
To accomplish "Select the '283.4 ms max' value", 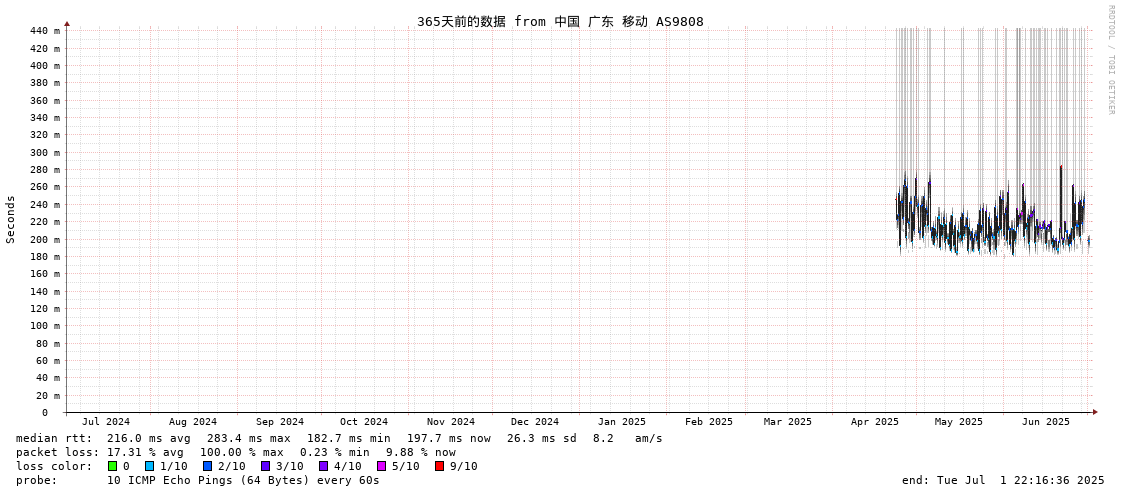I will point(248,438).
